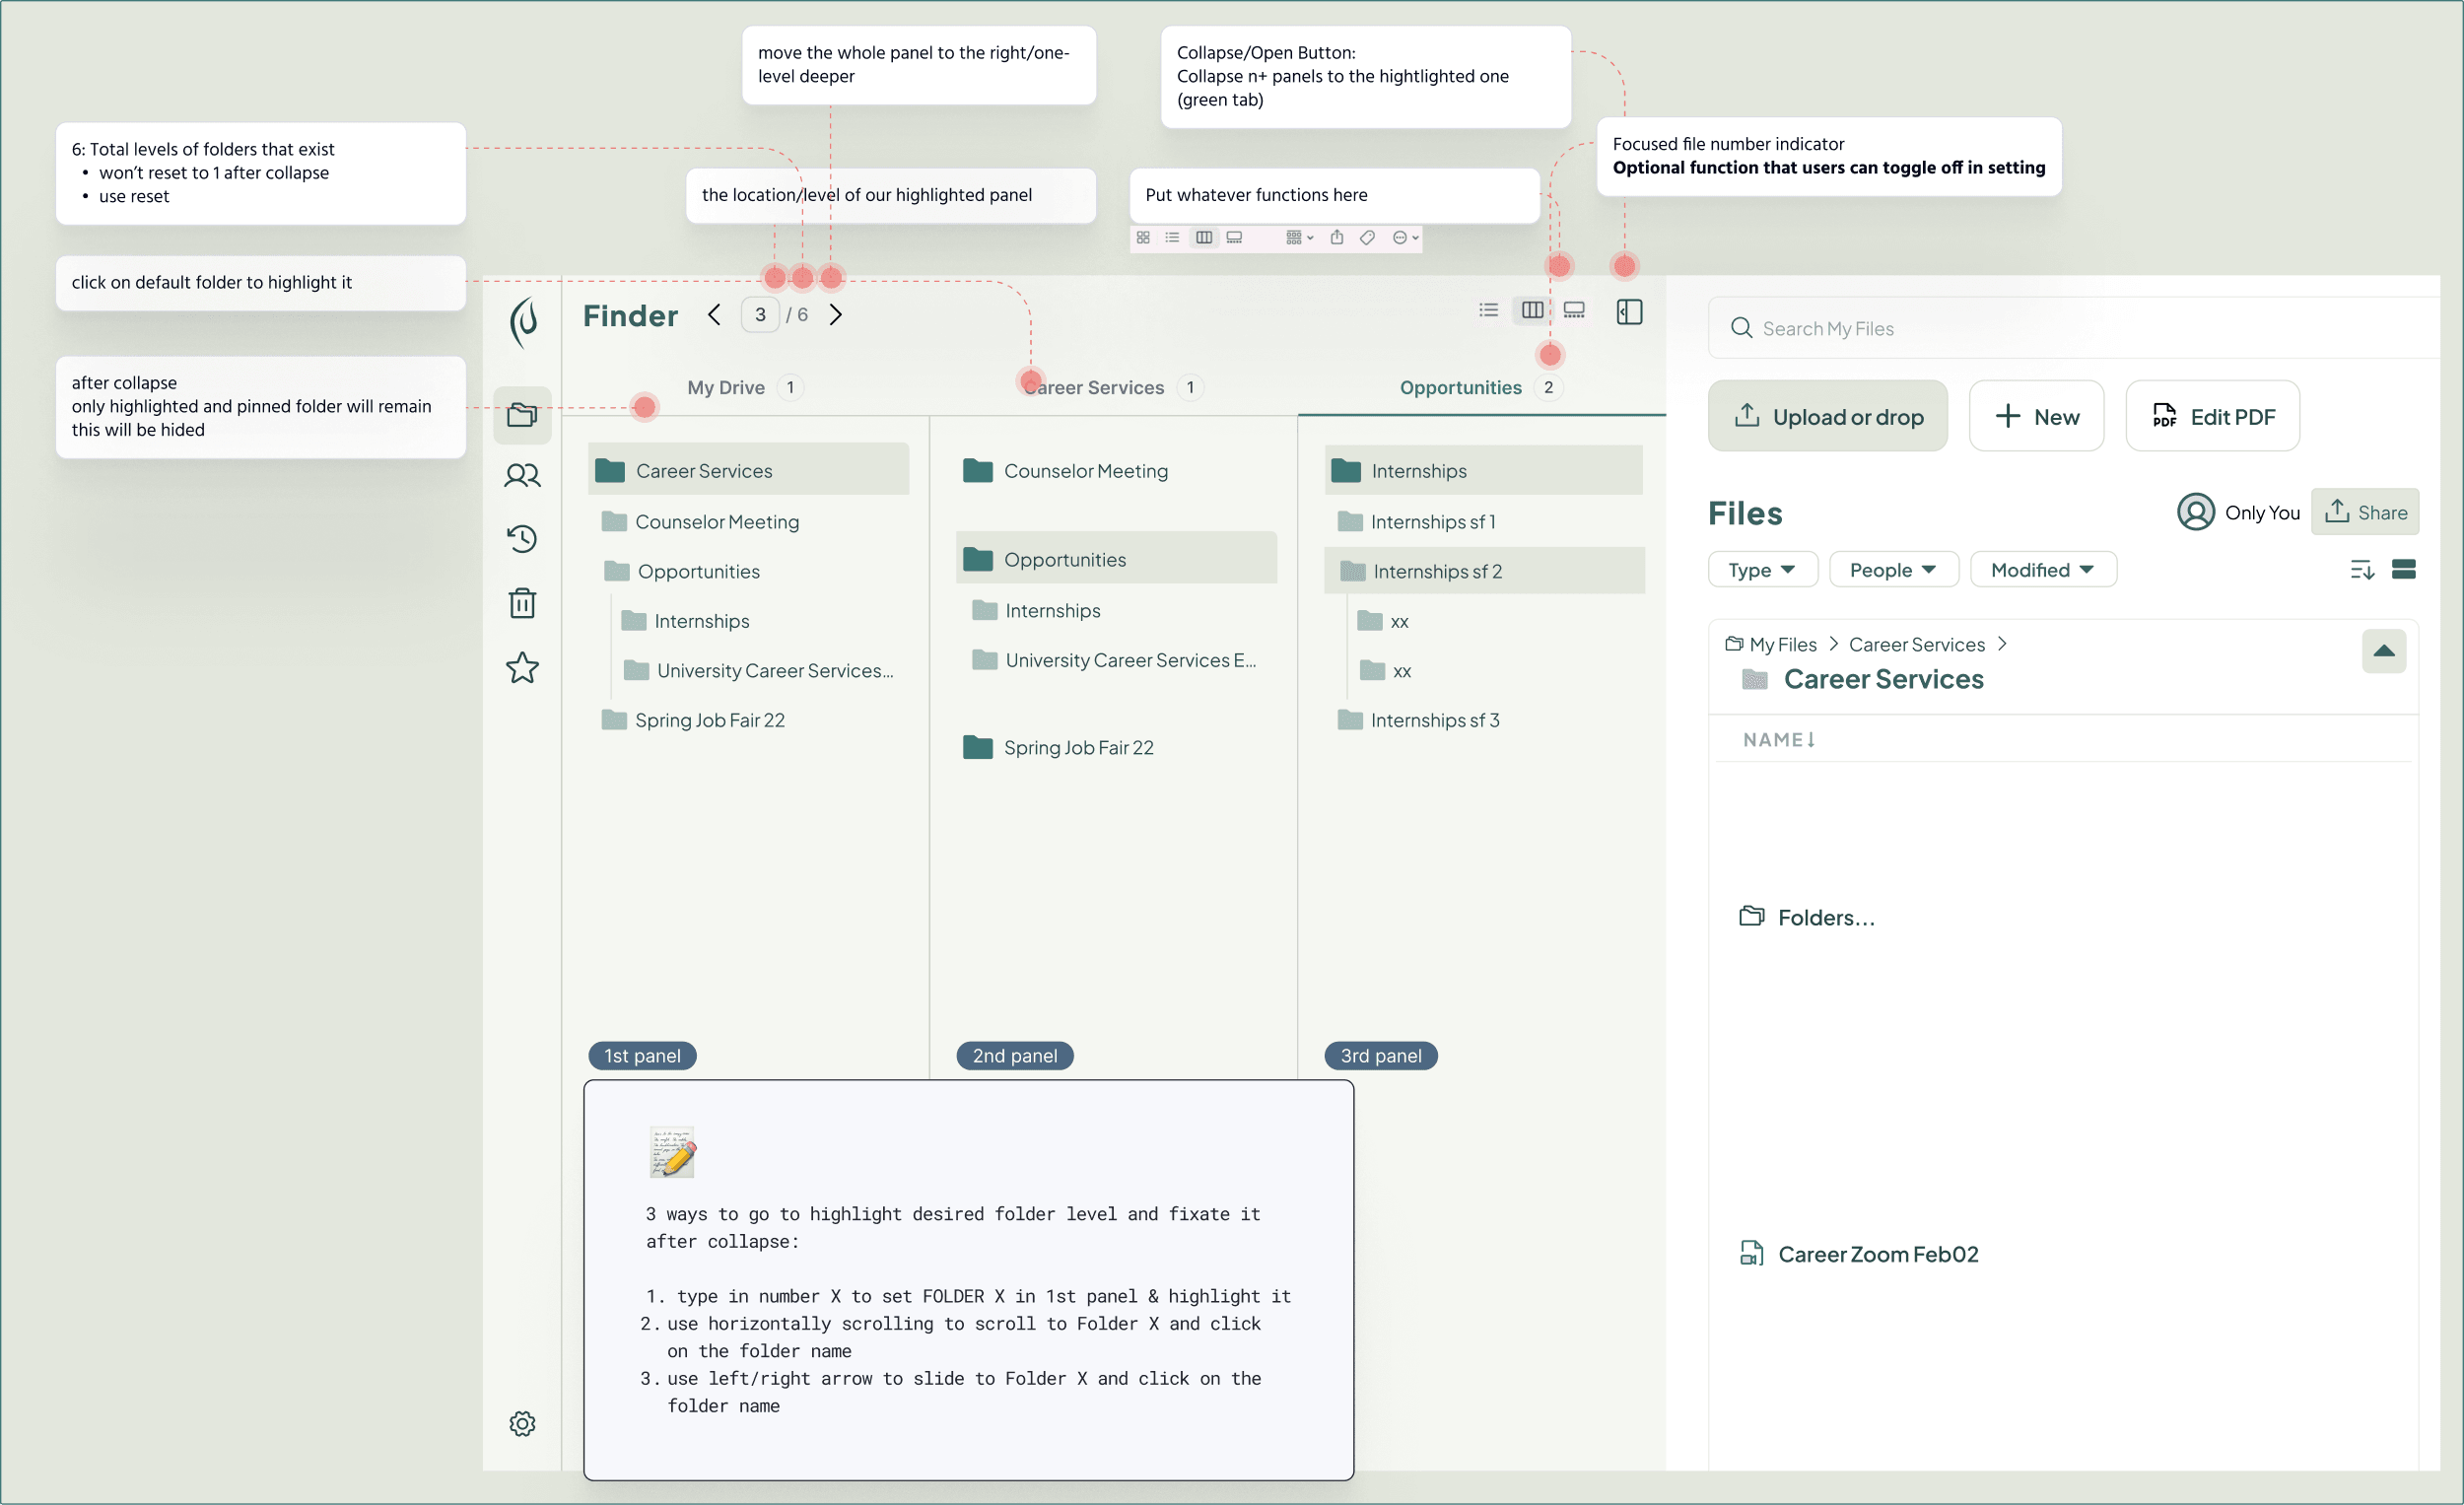
Task: Open the Type filter dropdown
Action: (x=1763, y=570)
